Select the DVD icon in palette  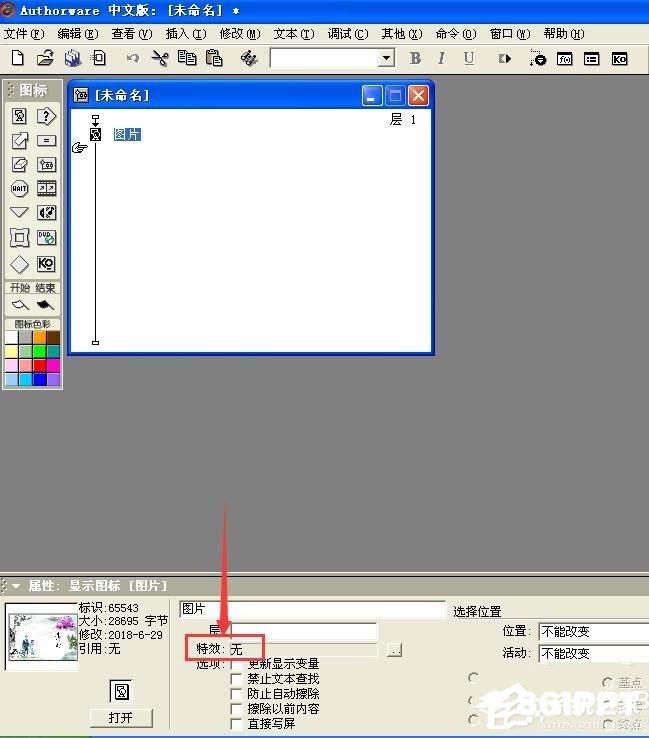click(x=46, y=237)
